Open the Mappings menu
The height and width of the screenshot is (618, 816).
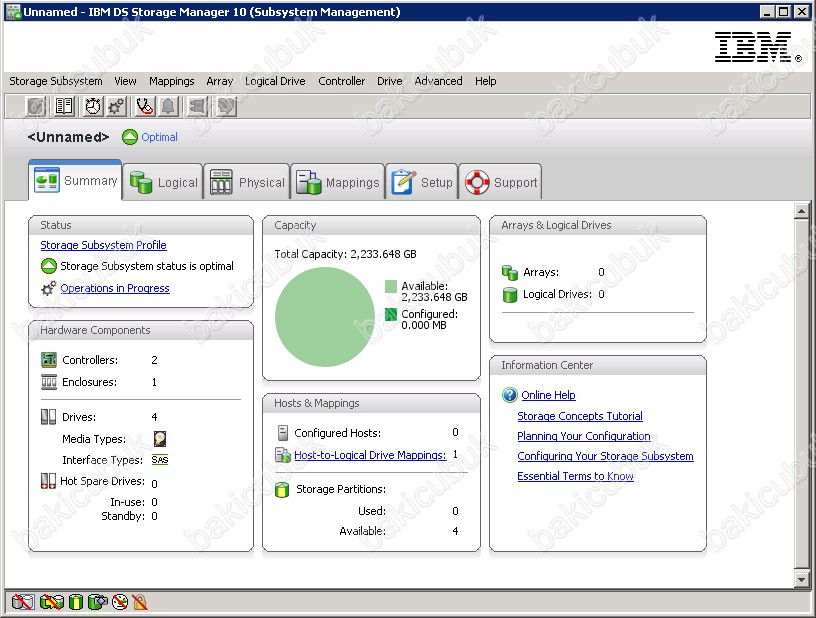pyautogui.click(x=171, y=81)
